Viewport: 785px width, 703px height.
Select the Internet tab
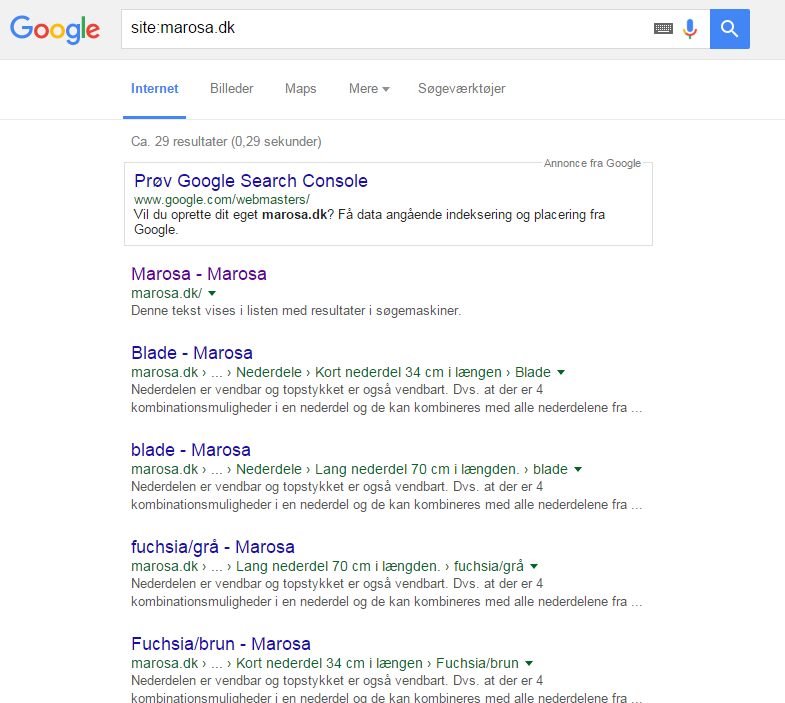[x=154, y=89]
